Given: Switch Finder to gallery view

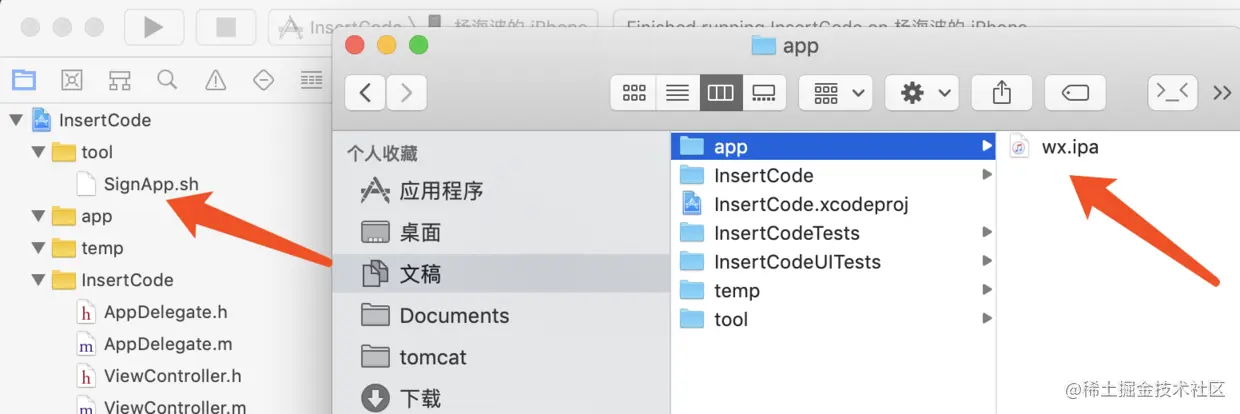Looking at the screenshot, I should [764, 93].
